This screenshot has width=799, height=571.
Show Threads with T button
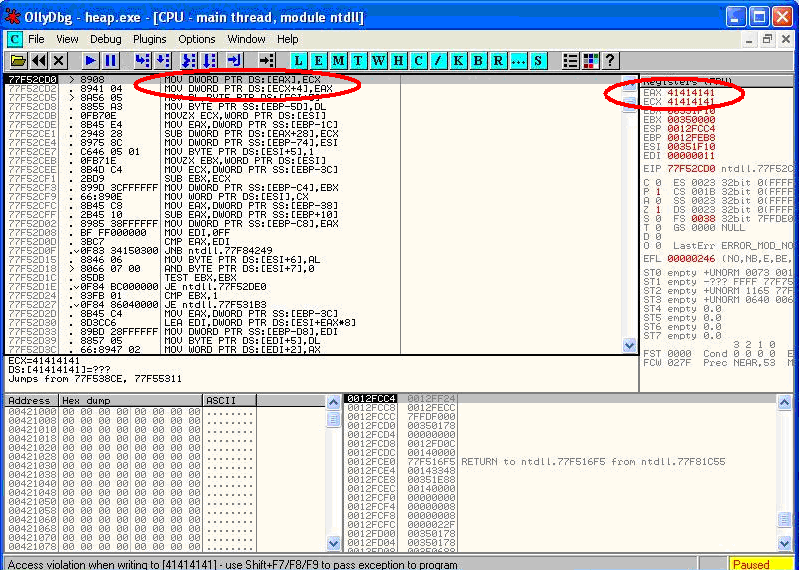[358, 61]
